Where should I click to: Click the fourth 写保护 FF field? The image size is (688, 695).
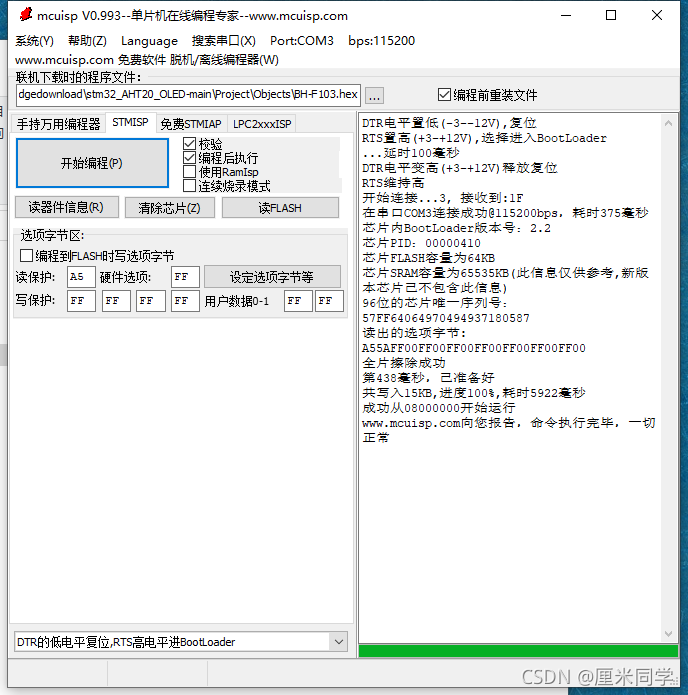coord(185,301)
